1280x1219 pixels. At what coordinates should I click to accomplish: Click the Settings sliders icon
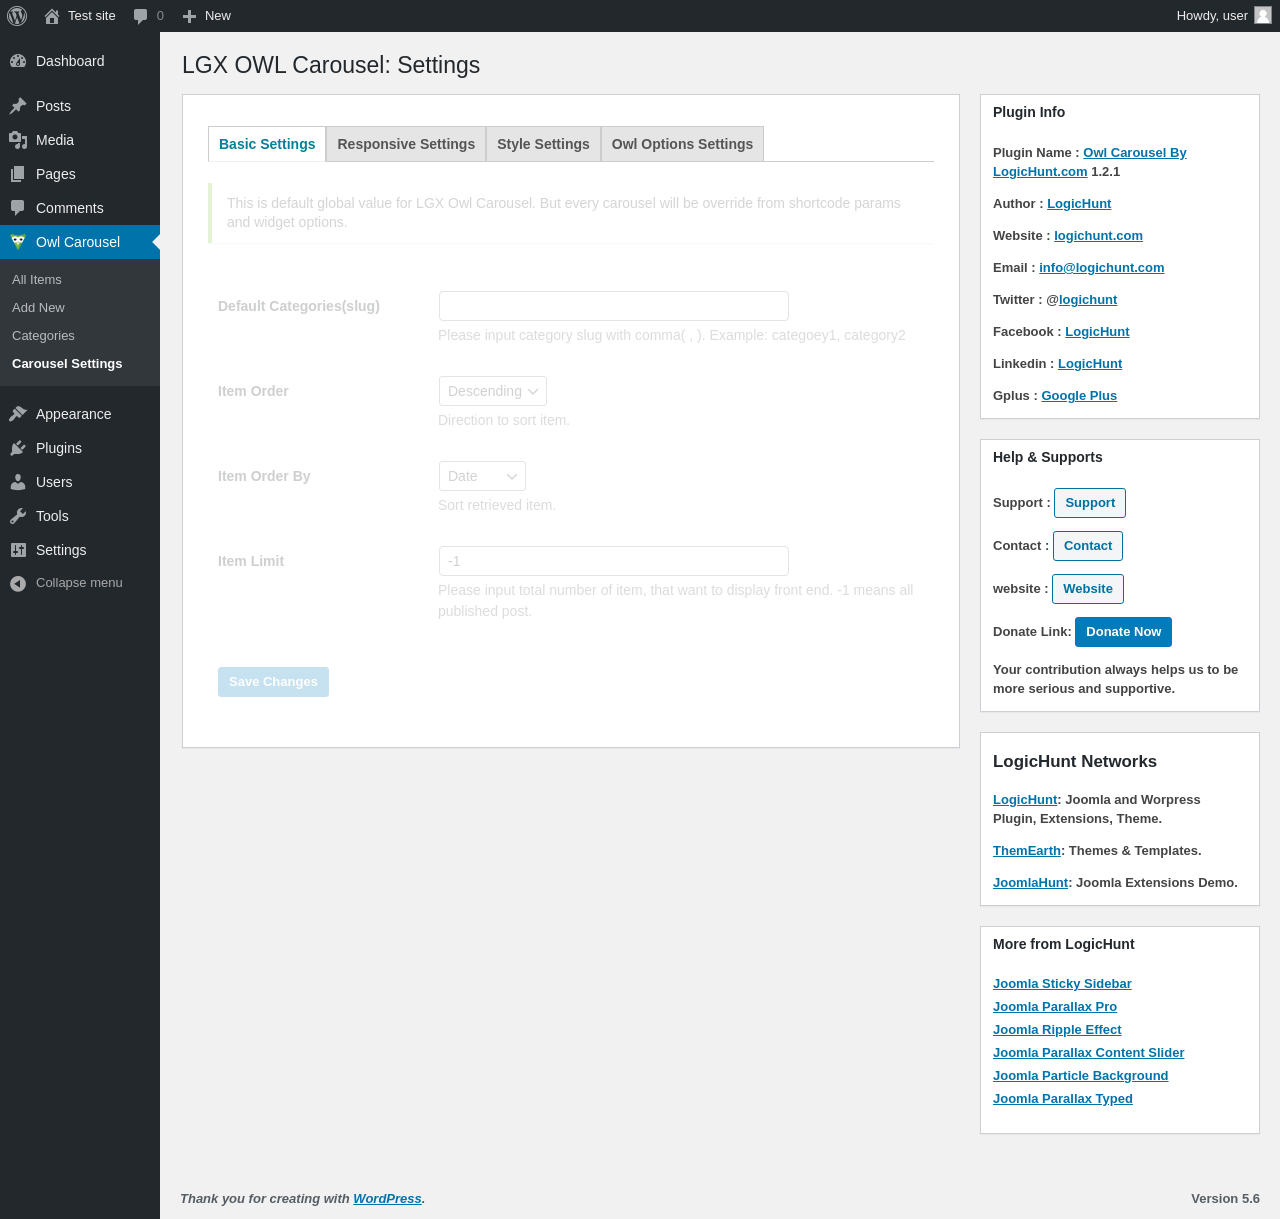pos(18,550)
